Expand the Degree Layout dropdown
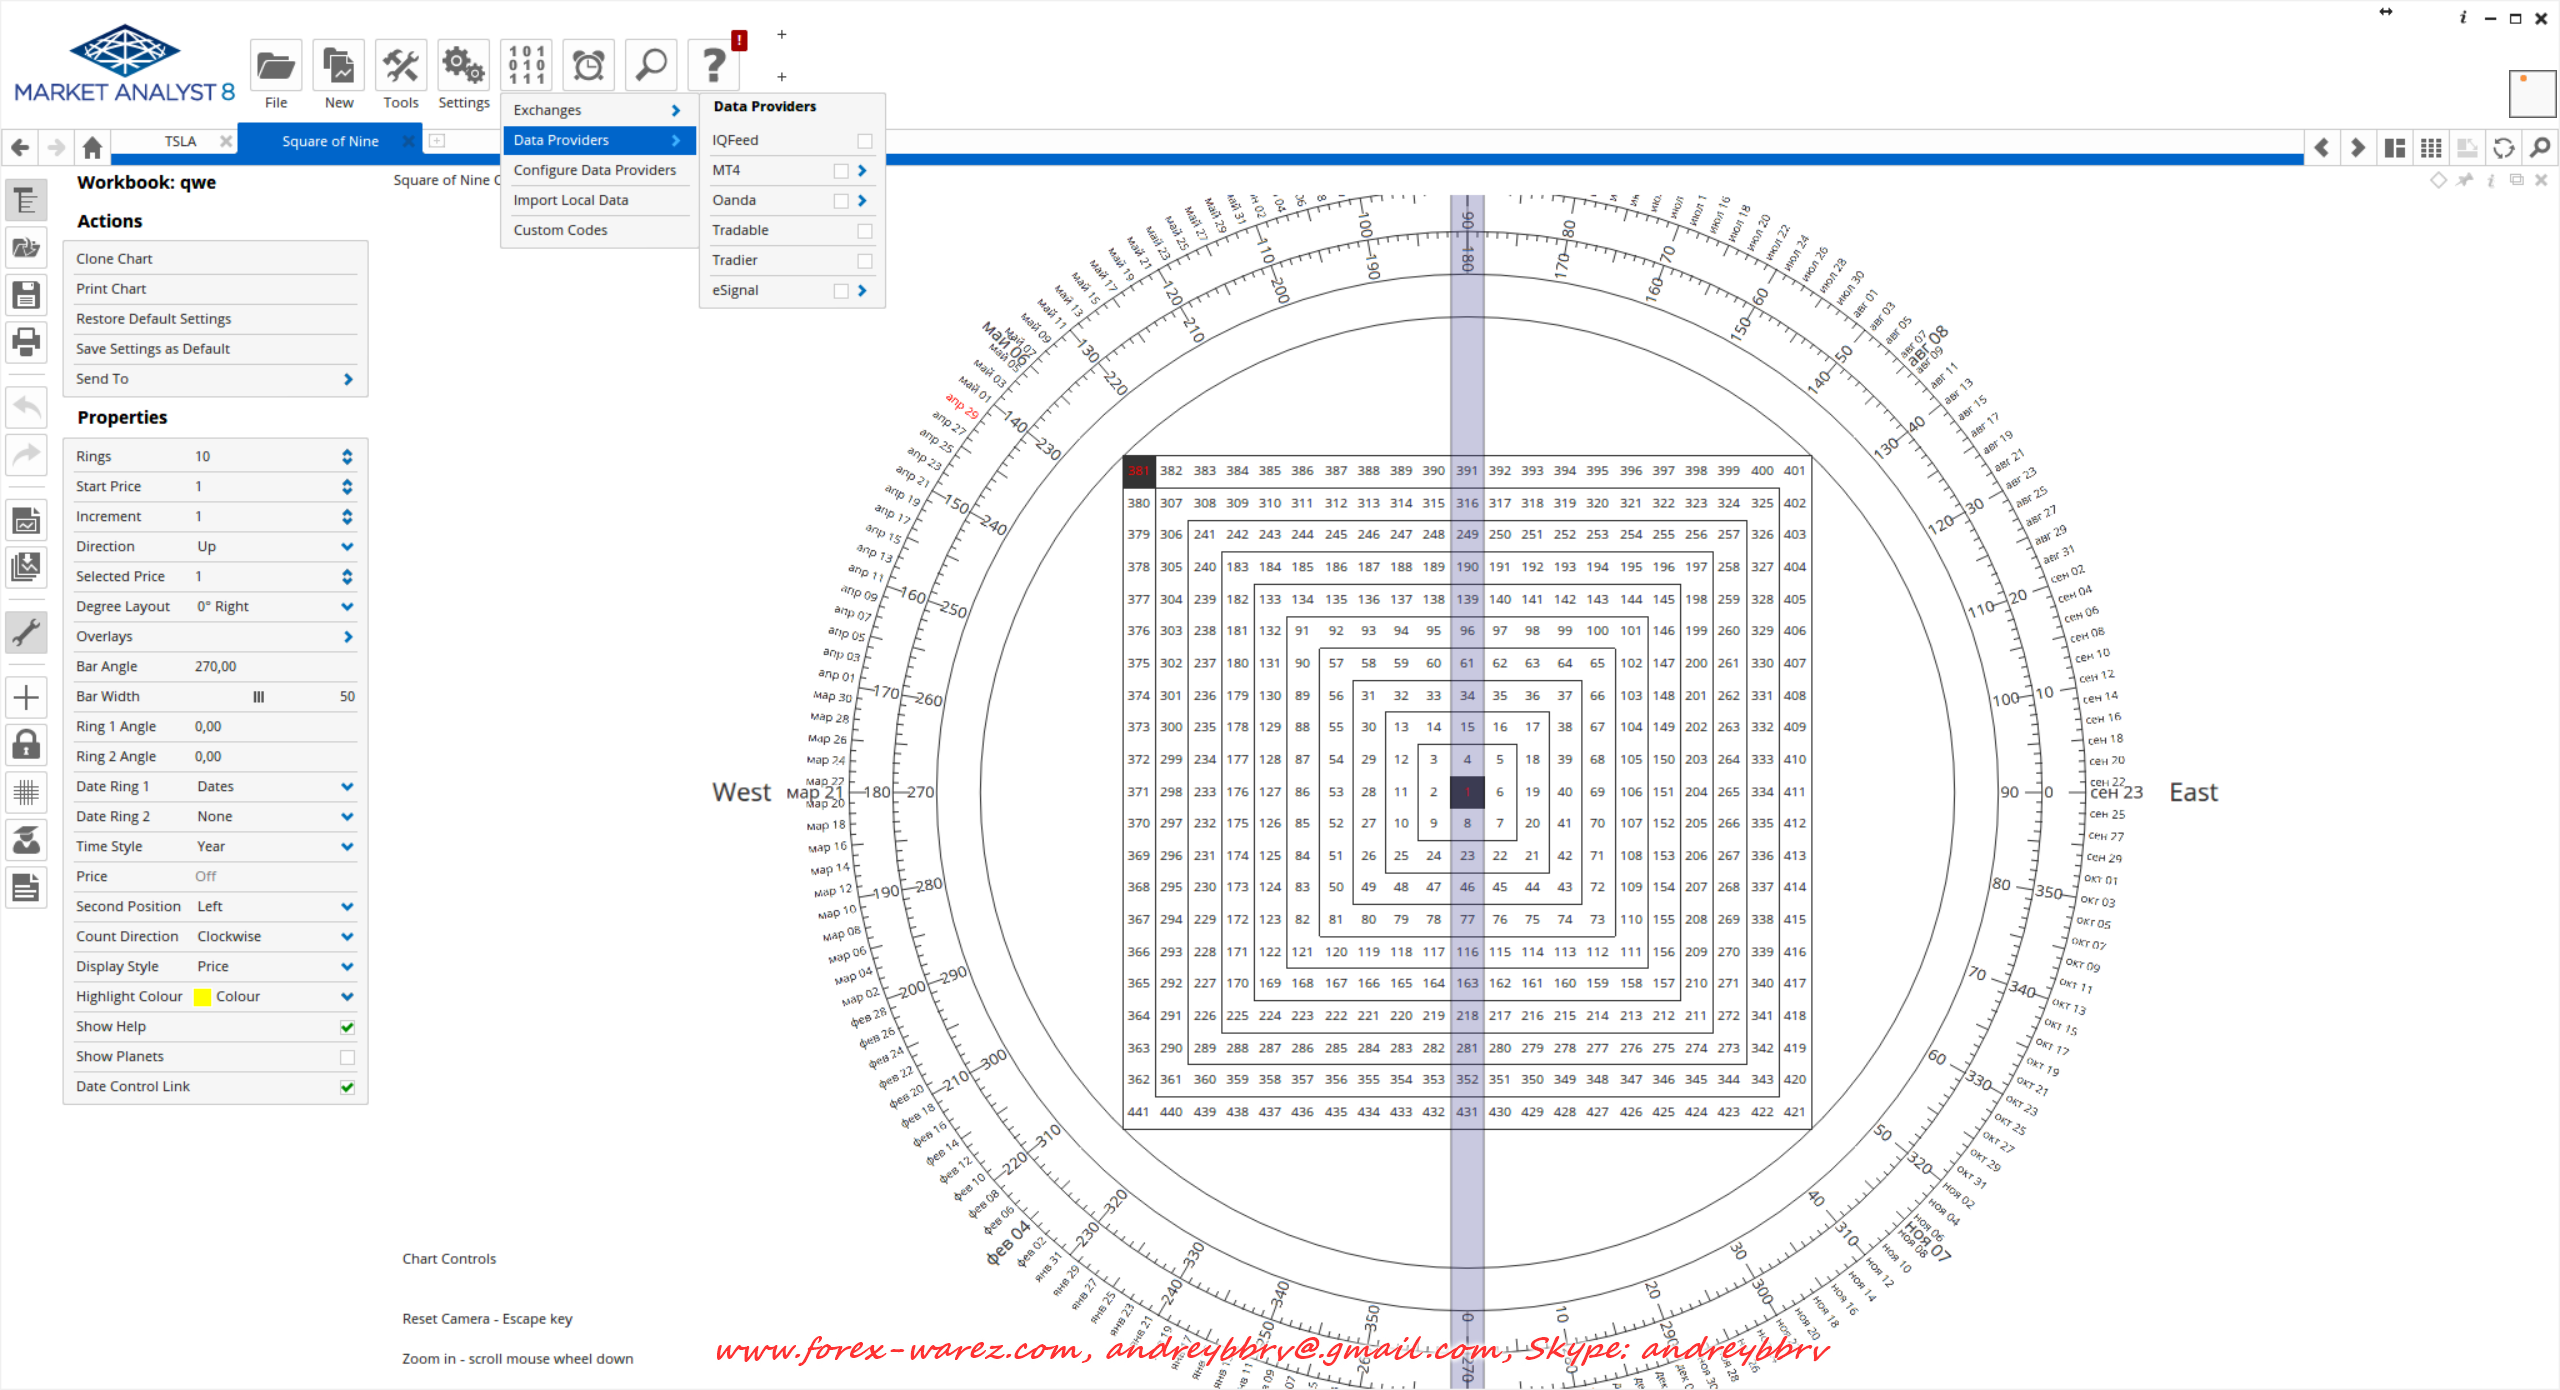 347,607
